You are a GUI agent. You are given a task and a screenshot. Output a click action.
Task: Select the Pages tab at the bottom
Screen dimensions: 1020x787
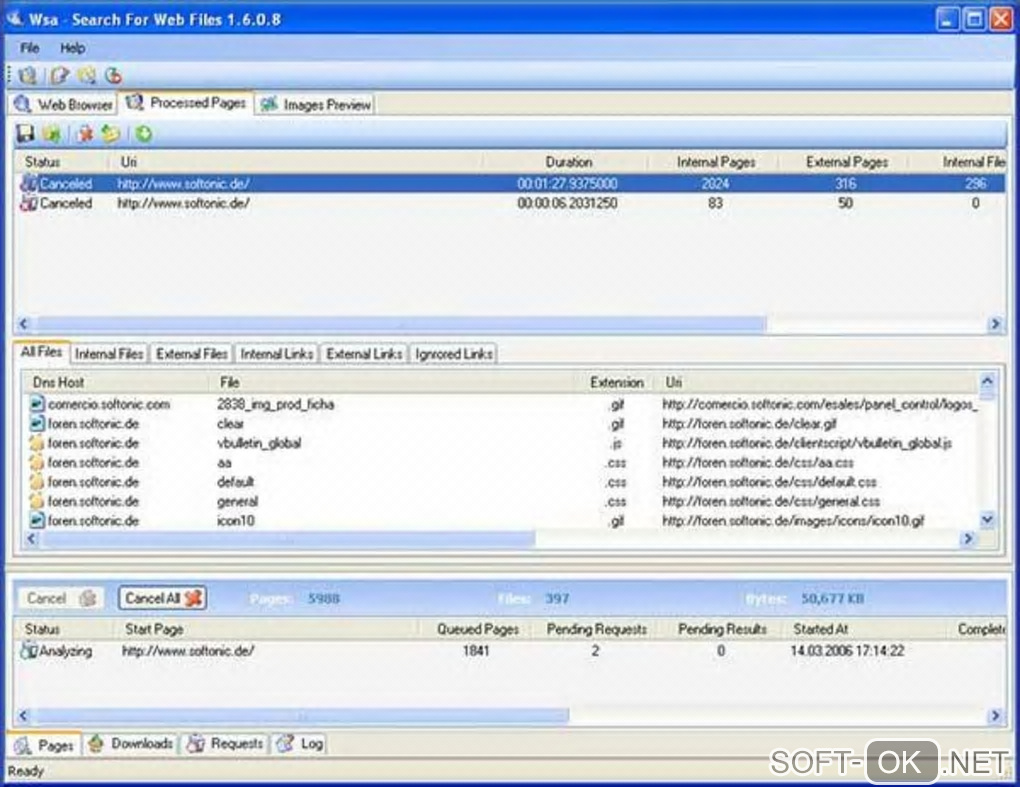pyautogui.click(x=44, y=745)
